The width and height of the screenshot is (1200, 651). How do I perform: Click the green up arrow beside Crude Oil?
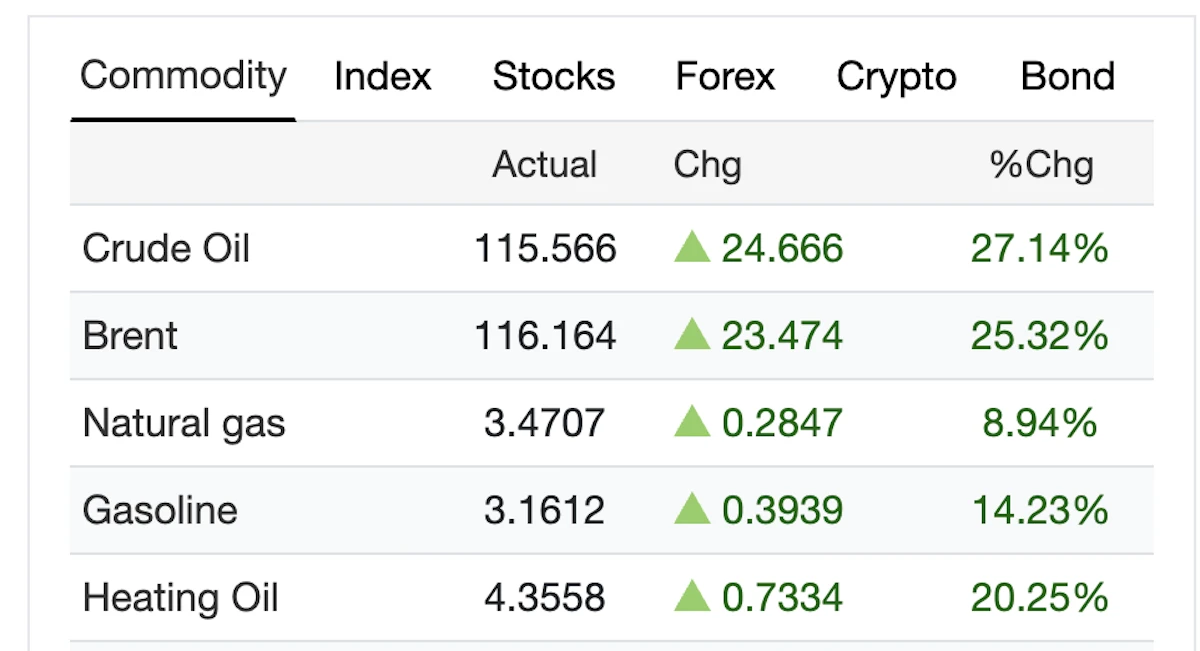pos(692,247)
